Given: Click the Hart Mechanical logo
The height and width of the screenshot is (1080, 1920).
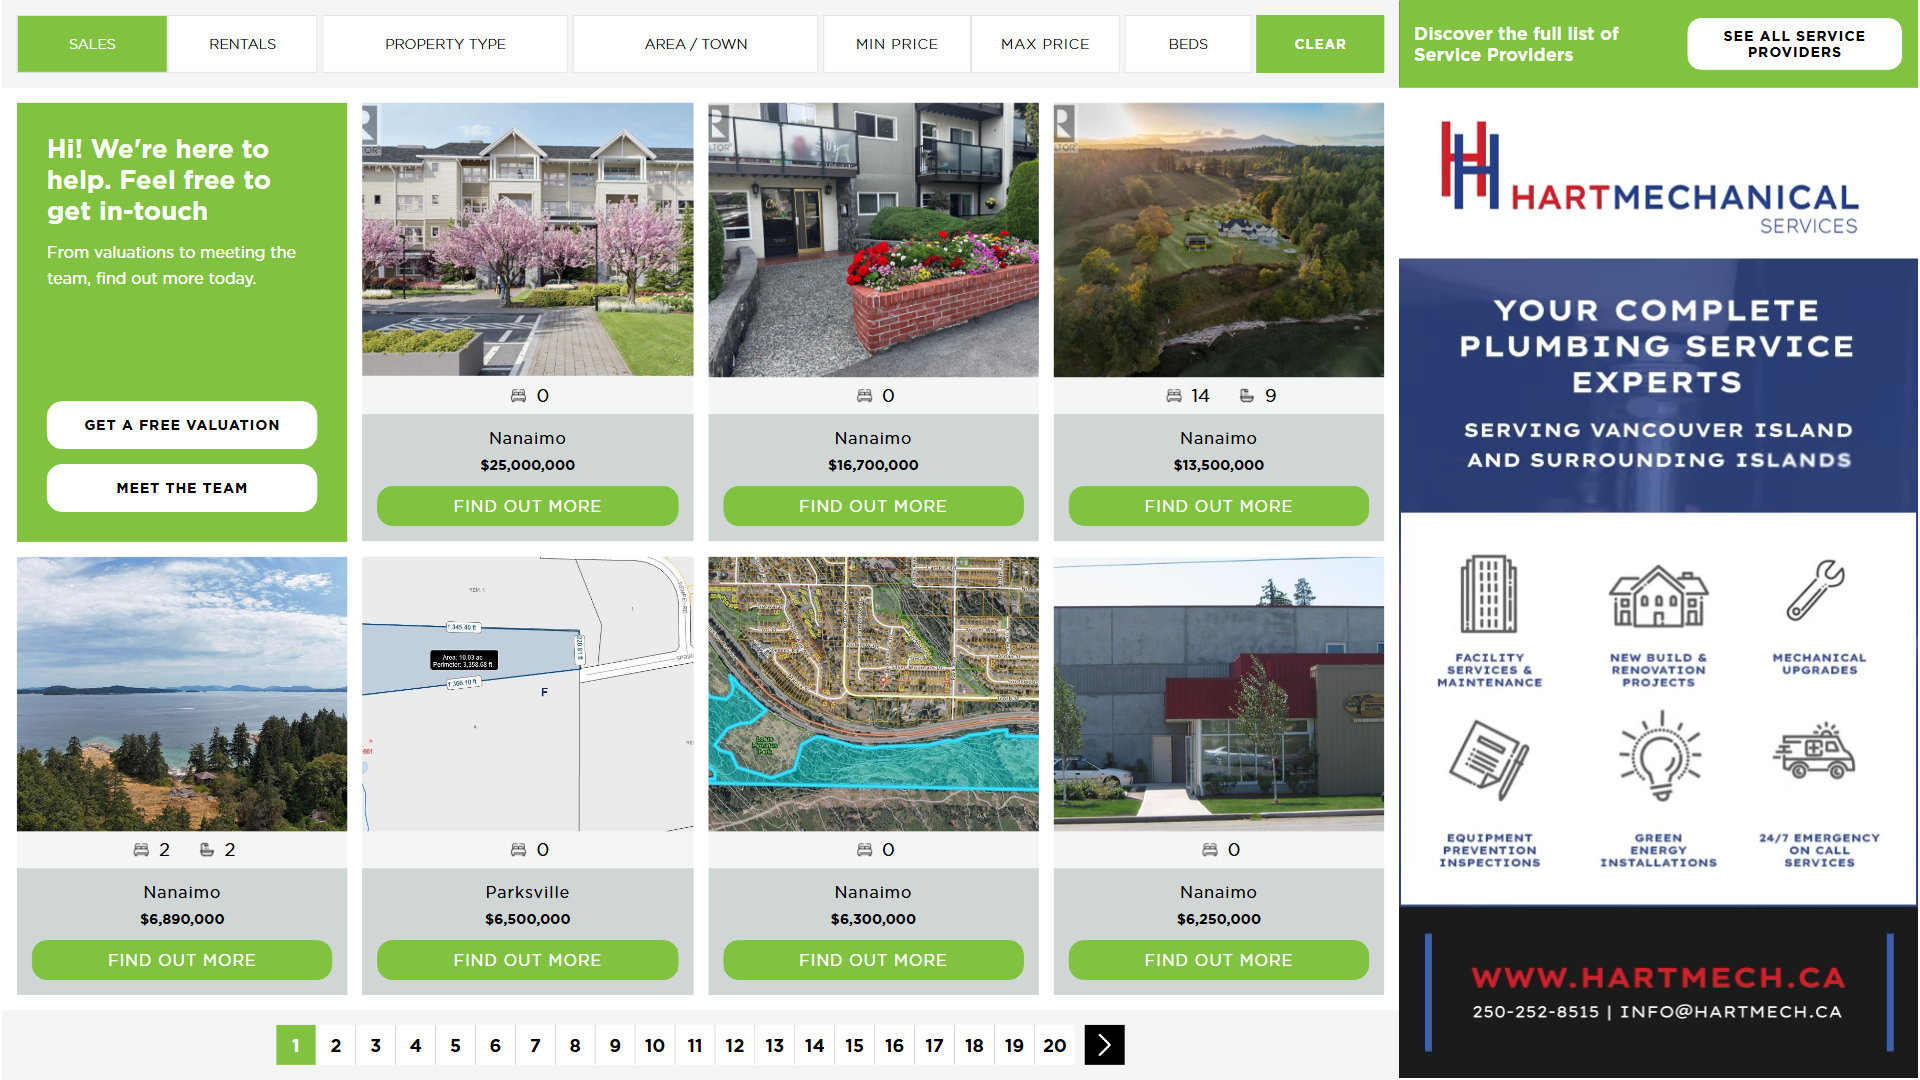Looking at the screenshot, I should click(1649, 178).
